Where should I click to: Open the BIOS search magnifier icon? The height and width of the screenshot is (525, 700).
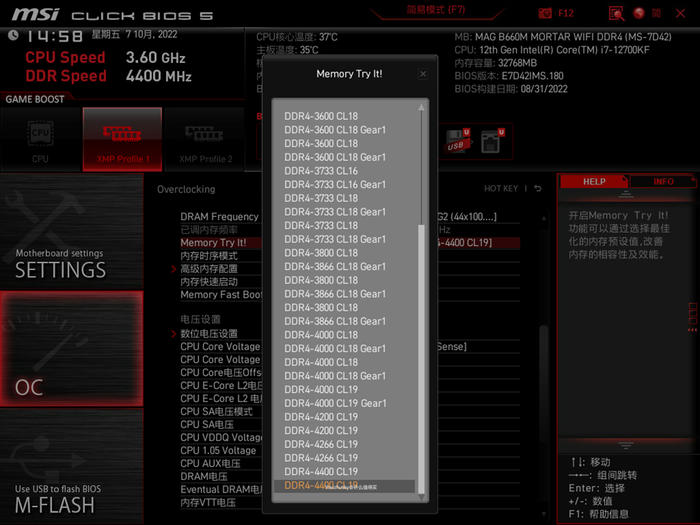pyautogui.click(x=616, y=13)
